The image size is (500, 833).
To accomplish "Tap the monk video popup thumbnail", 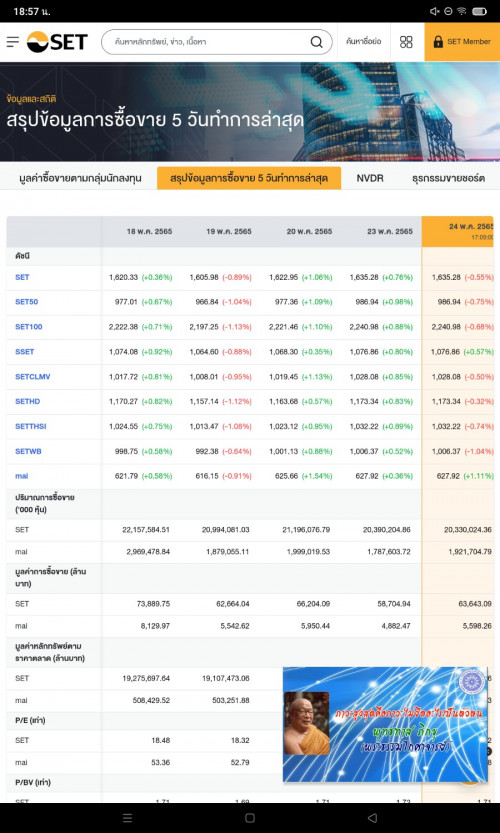I will pos(385,724).
